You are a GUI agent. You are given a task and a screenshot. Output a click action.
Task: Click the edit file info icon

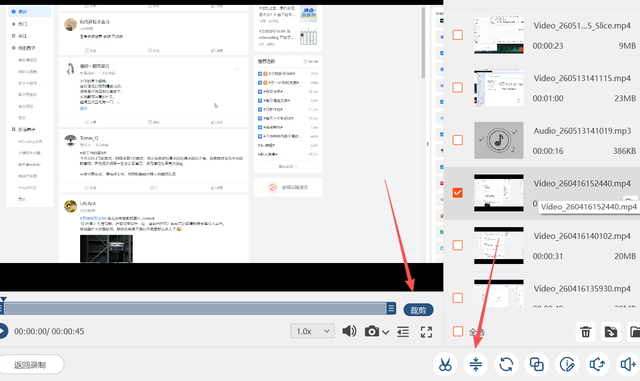point(567,364)
